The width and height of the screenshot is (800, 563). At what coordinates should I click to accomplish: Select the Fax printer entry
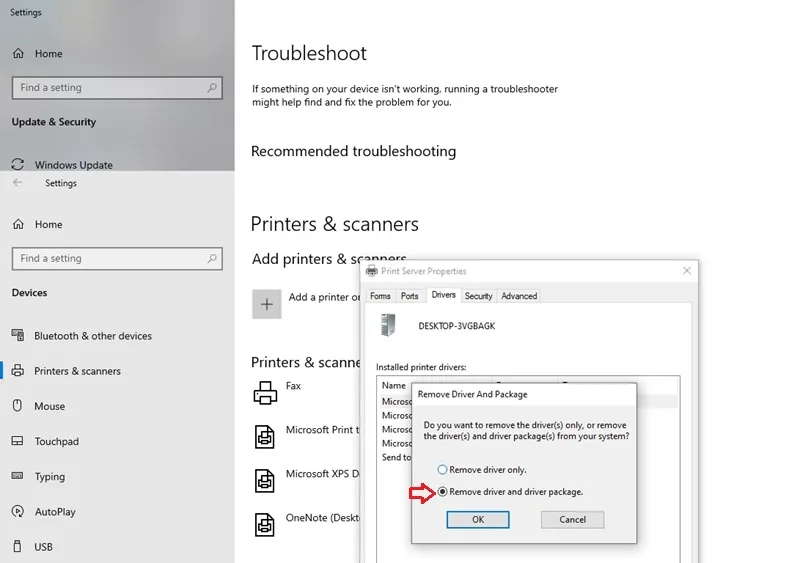coord(293,386)
